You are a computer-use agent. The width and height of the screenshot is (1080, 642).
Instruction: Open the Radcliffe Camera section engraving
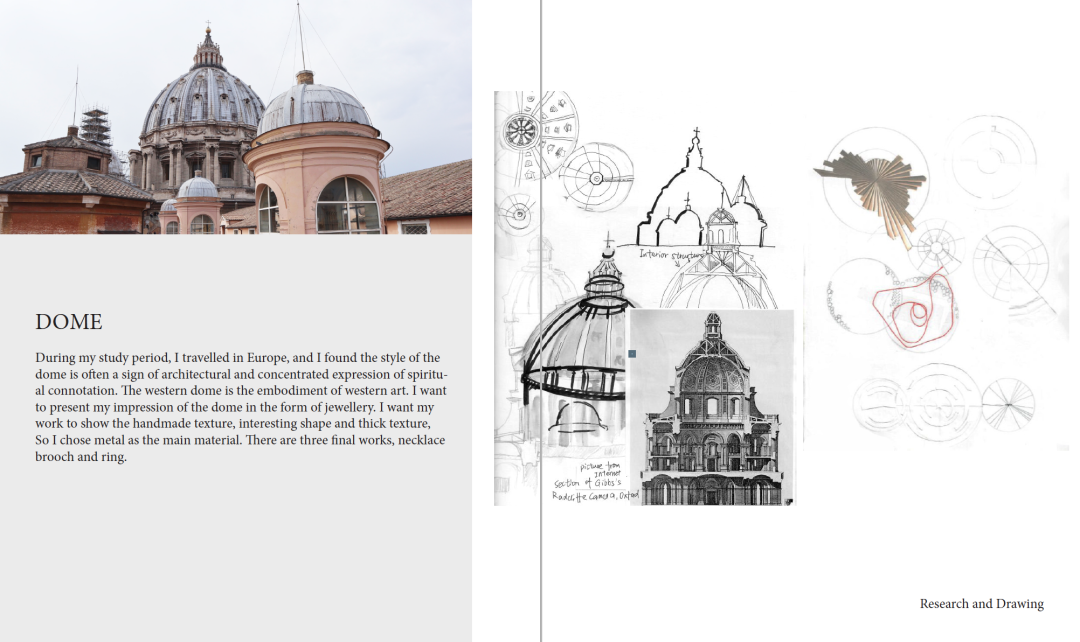click(711, 408)
